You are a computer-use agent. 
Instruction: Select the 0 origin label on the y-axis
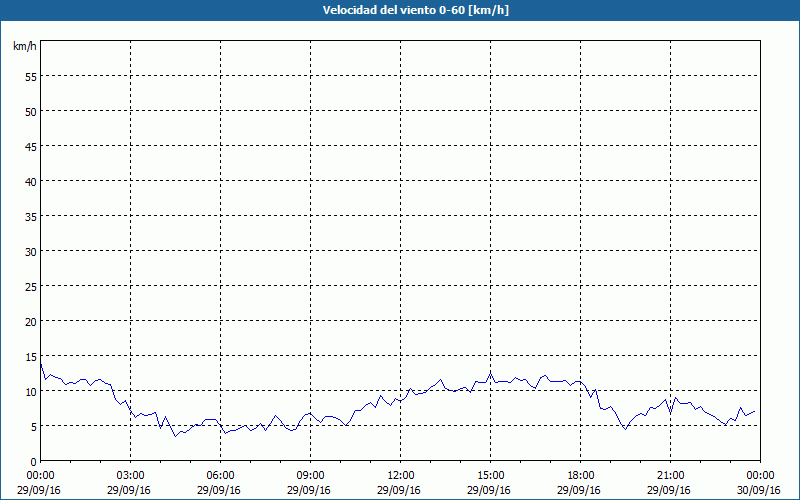pyautogui.click(x=33, y=461)
